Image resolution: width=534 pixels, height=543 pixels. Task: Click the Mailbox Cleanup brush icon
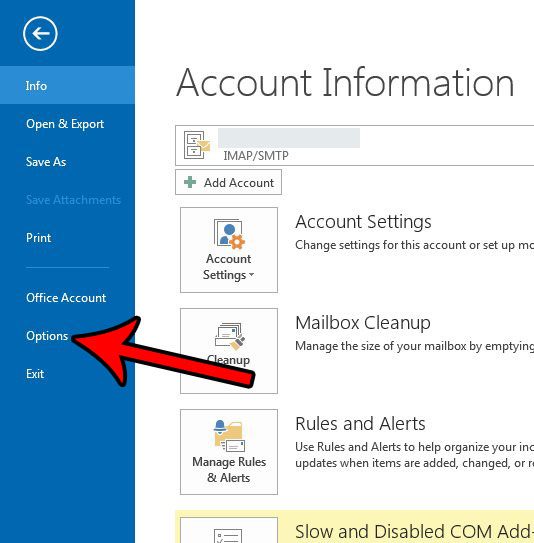point(229,335)
